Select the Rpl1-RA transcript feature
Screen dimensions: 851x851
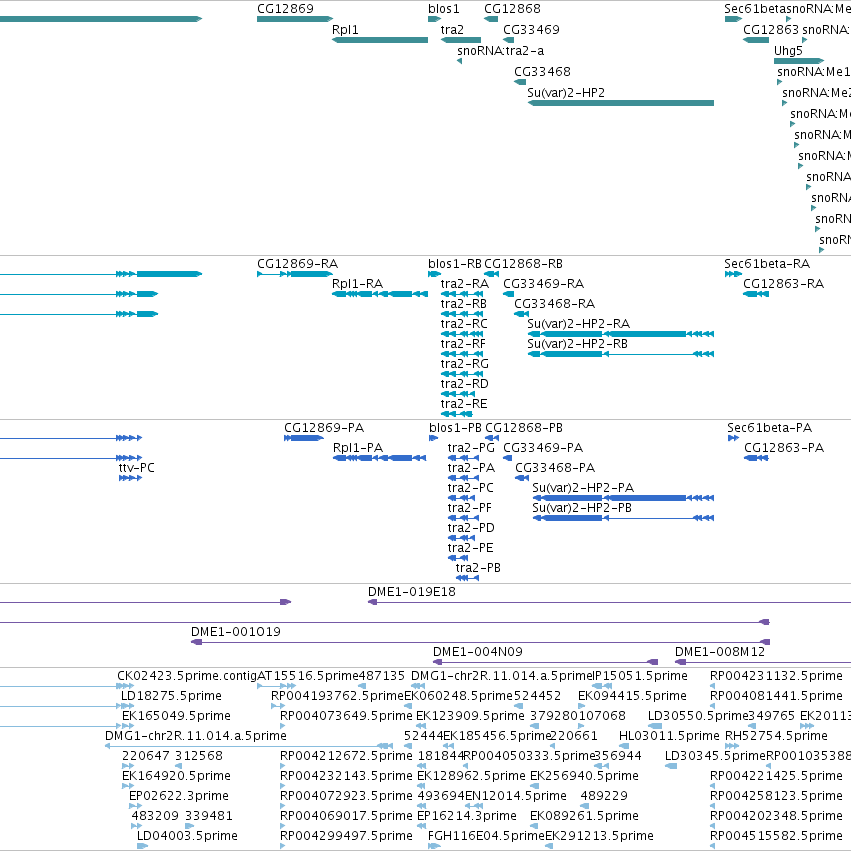(x=380, y=294)
